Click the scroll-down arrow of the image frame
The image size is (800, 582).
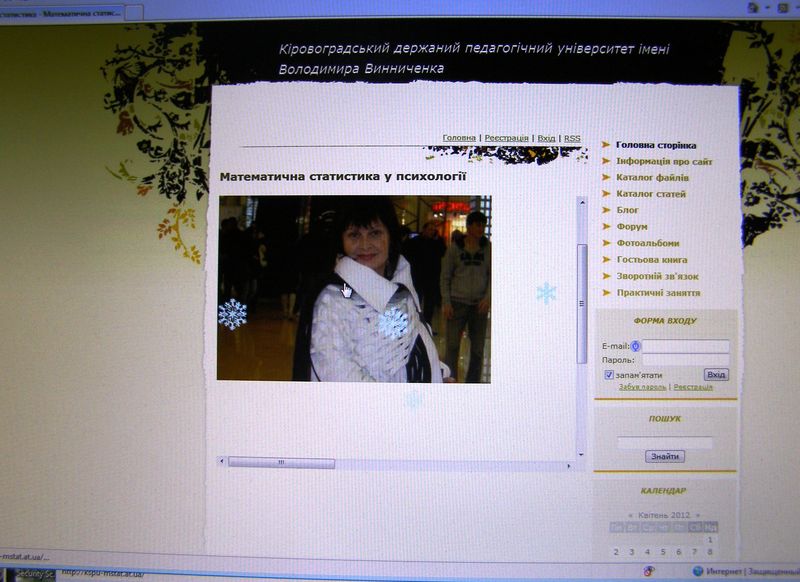(581, 454)
